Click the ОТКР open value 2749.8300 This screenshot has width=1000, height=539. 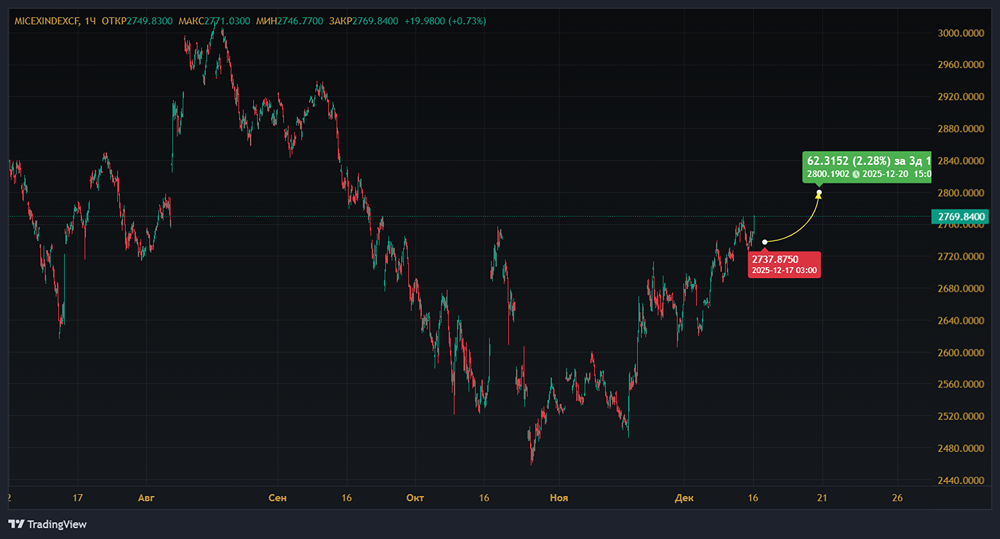tap(151, 21)
